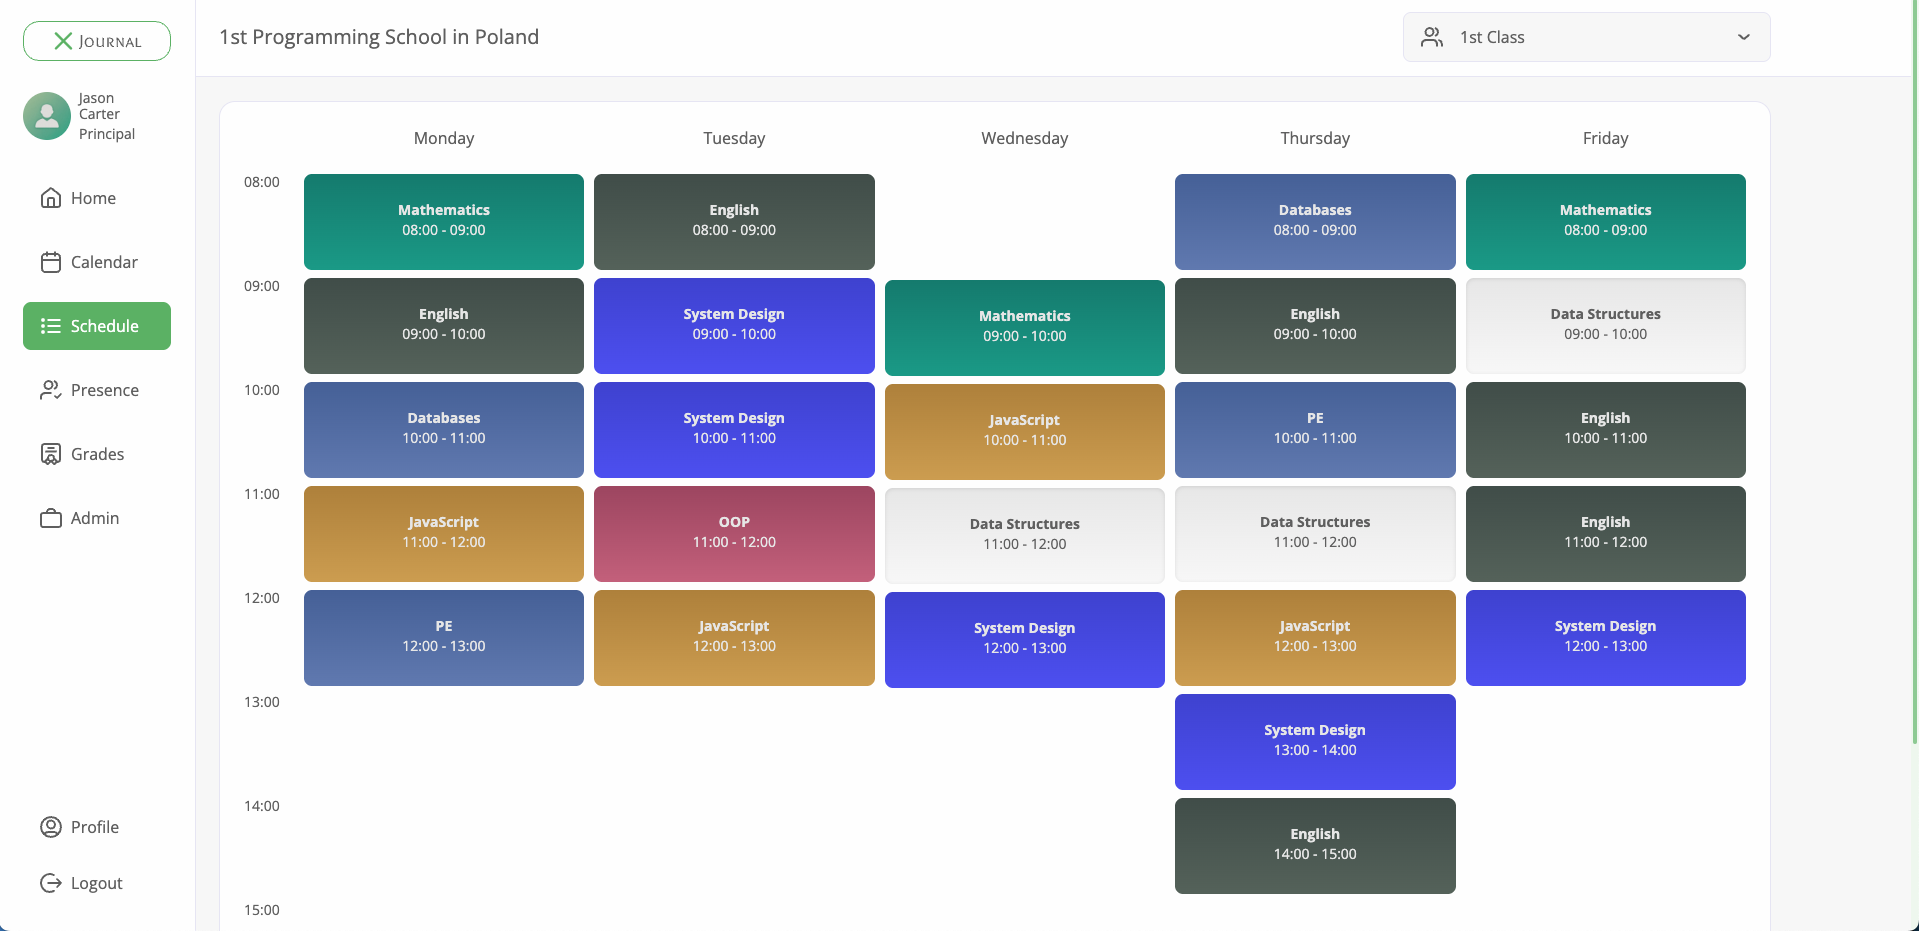Log out via Logout link
This screenshot has height=931, width=1919.
coord(97,883)
